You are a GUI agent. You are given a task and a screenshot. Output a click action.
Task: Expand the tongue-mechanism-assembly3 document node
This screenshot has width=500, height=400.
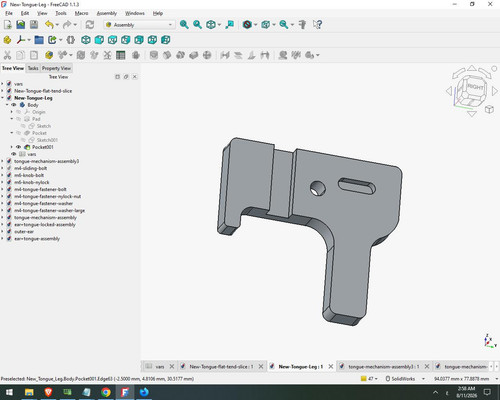click(3, 161)
